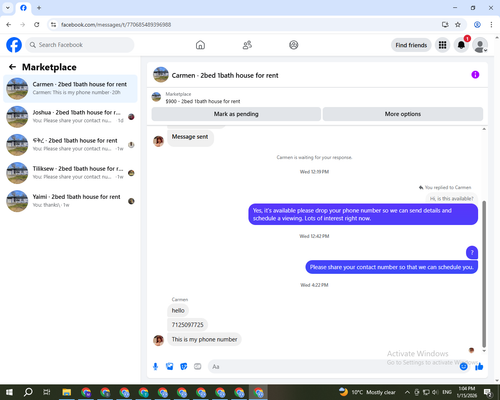The image size is (500, 400).
Task: Click the 'This is my phone number' message
Action: (204, 339)
